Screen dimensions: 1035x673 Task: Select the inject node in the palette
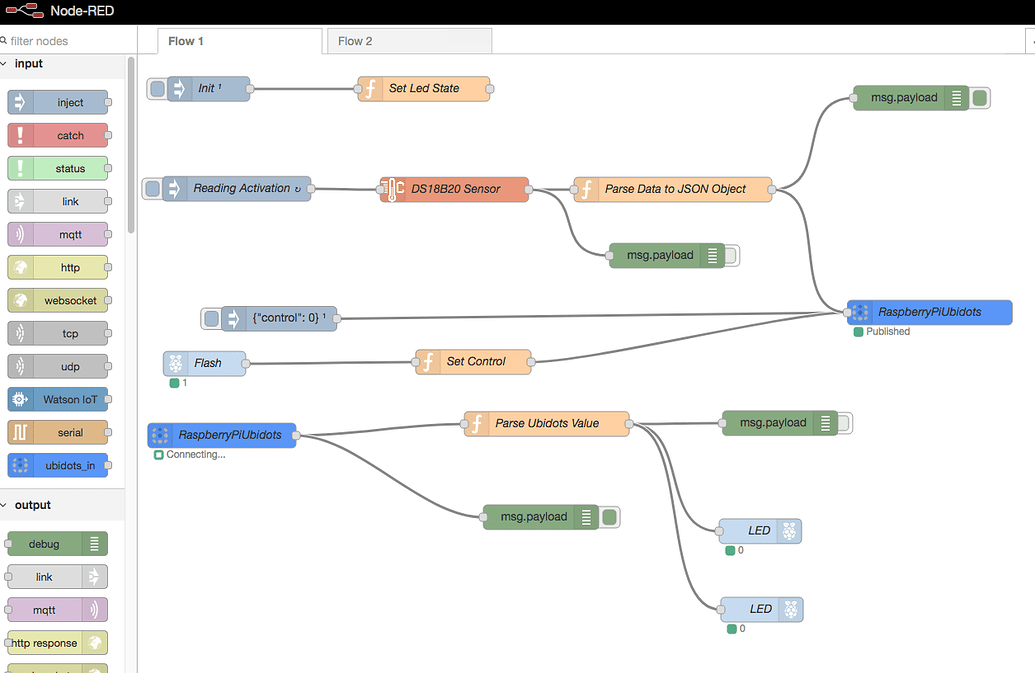click(x=58, y=102)
